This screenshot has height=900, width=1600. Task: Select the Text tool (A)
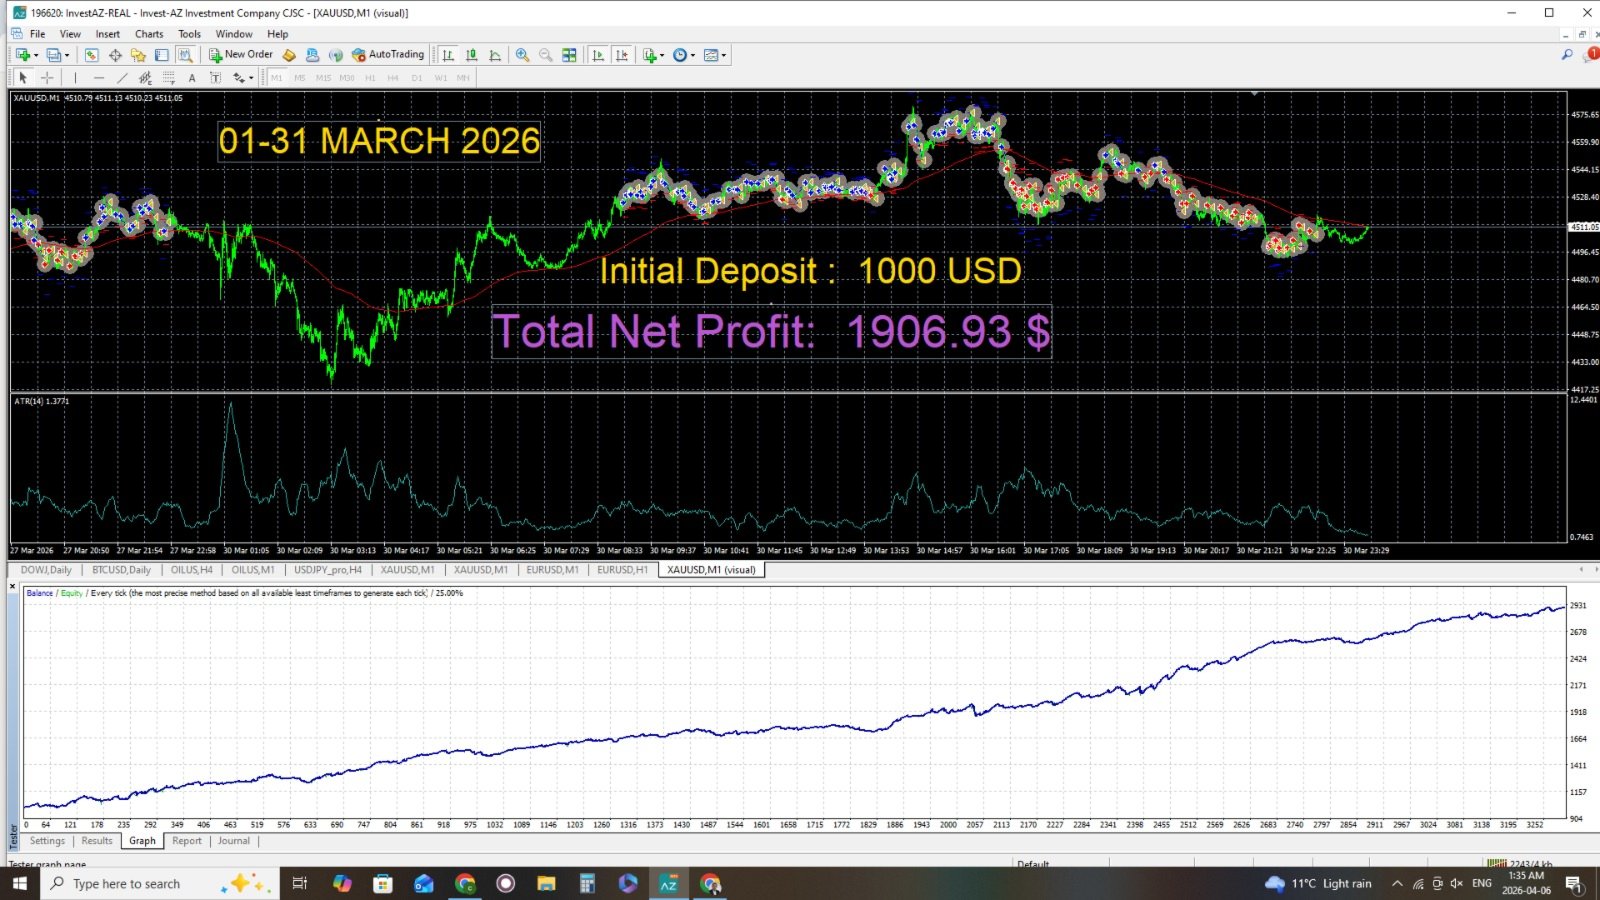click(x=192, y=77)
